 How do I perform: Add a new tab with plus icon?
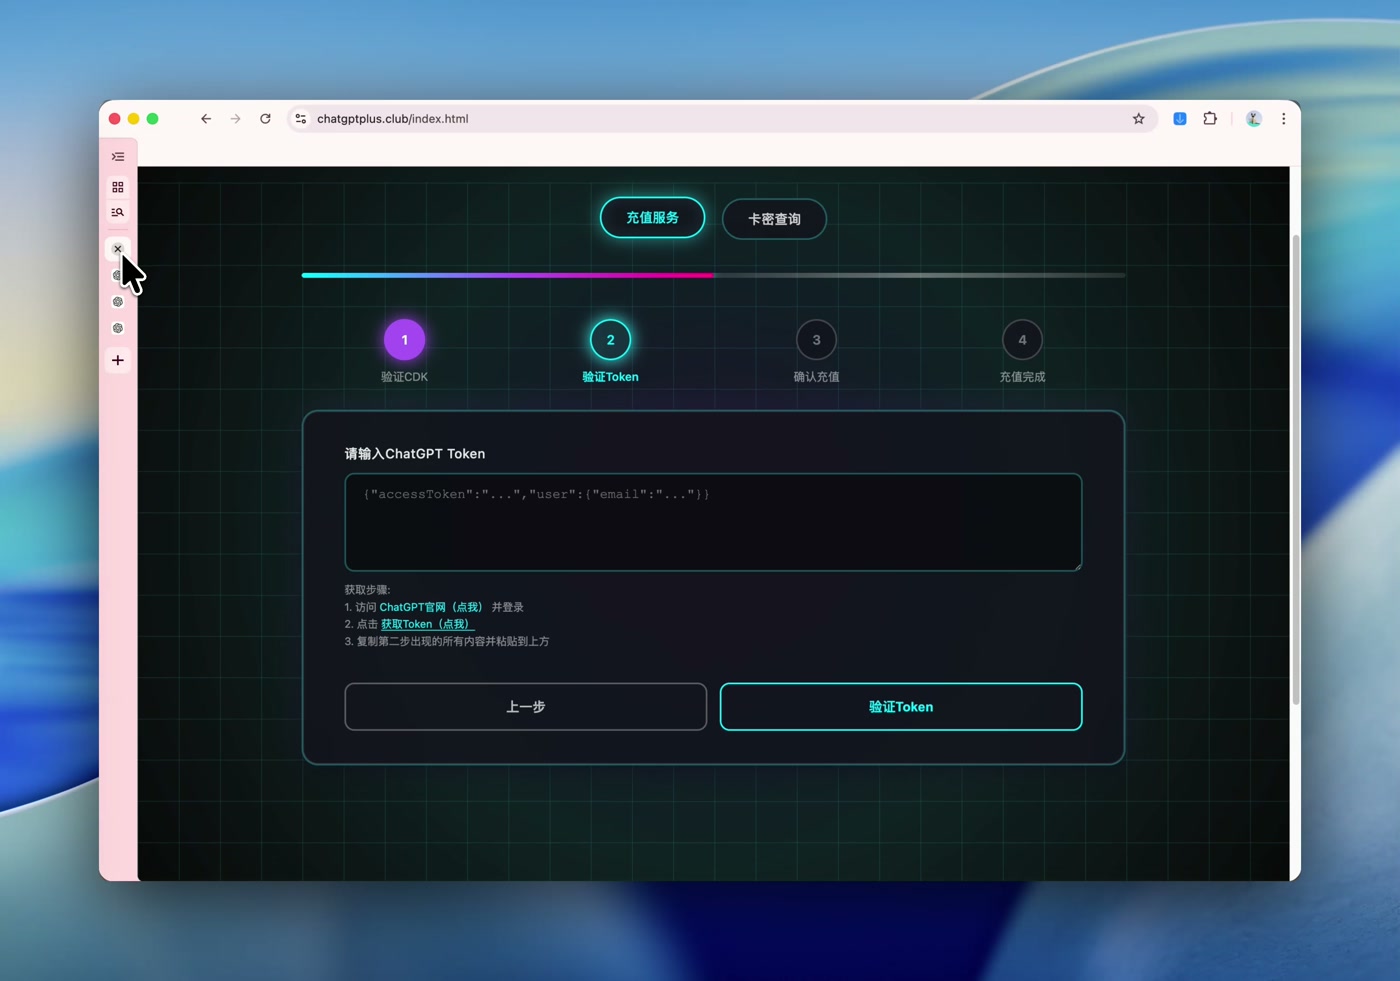pyautogui.click(x=118, y=360)
